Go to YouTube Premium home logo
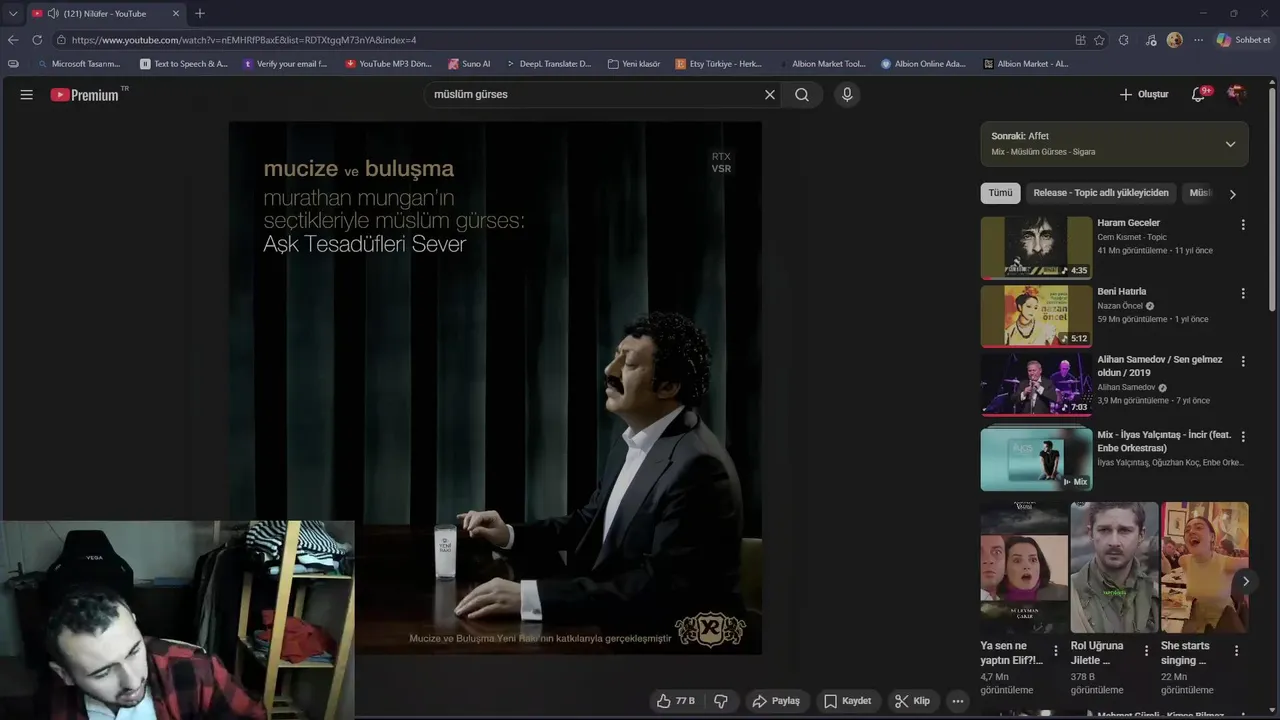The image size is (1280, 720). pos(85,95)
